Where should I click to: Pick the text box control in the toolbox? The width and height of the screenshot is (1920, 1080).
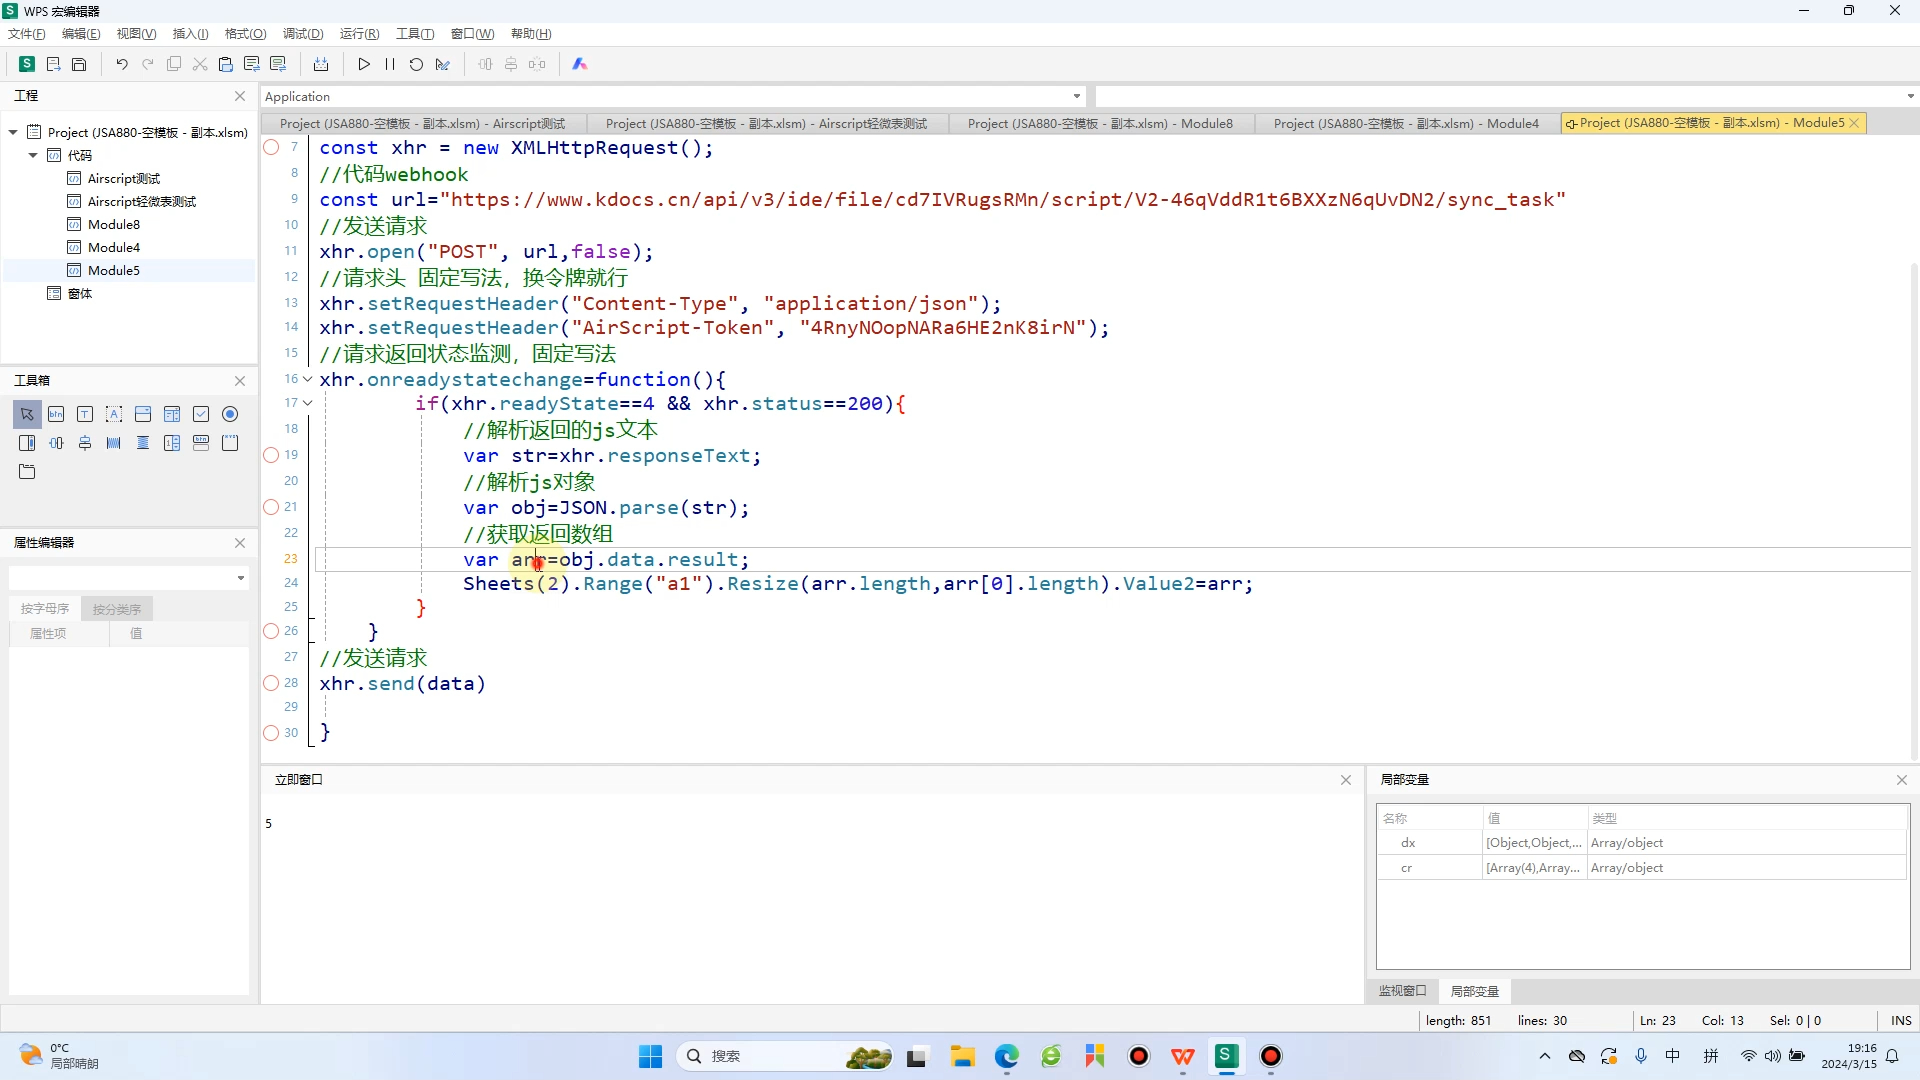[x=85, y=414]
